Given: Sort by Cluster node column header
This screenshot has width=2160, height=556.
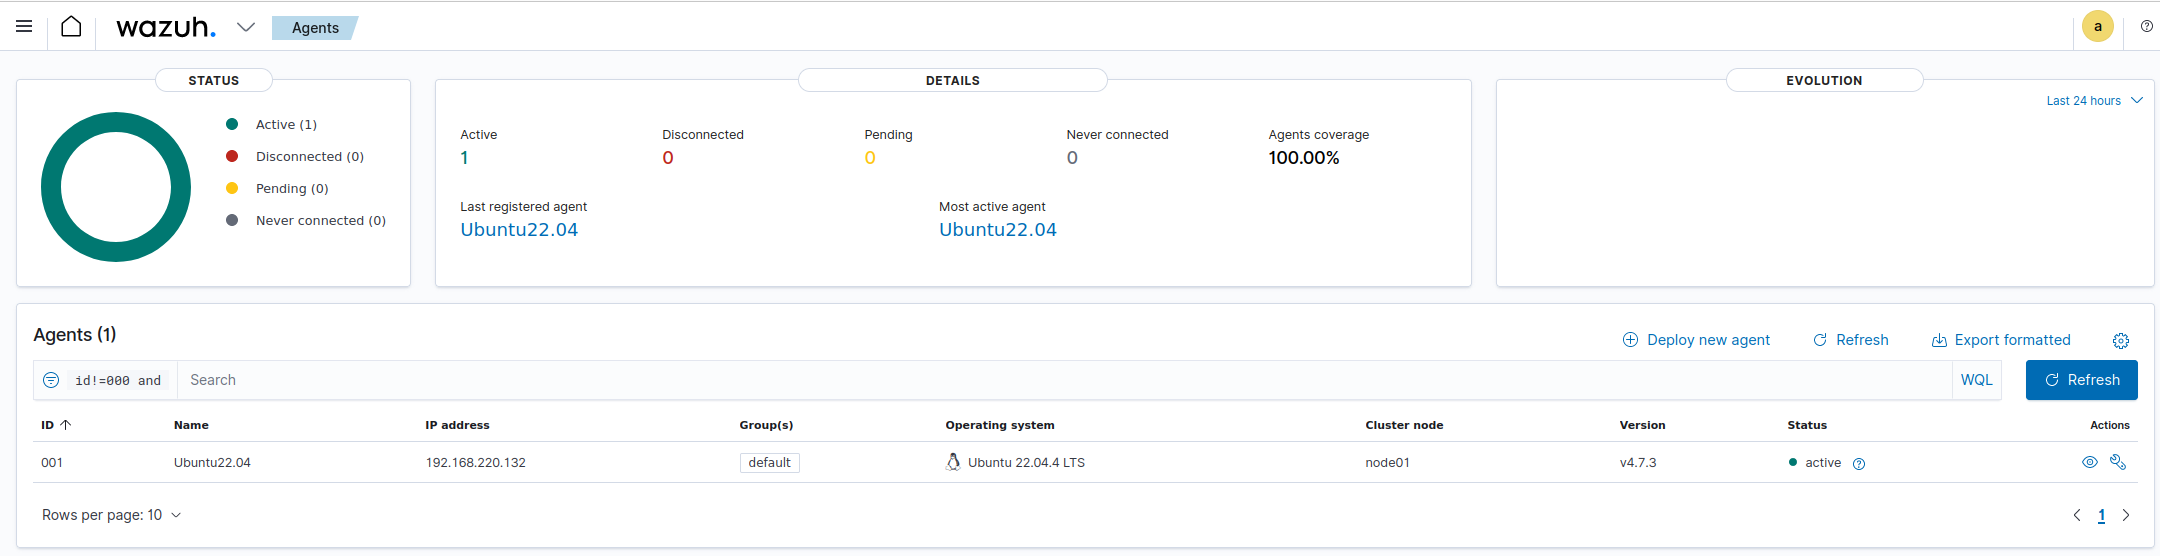Looking at the screenshot, I should click(x=1404, y=425).
